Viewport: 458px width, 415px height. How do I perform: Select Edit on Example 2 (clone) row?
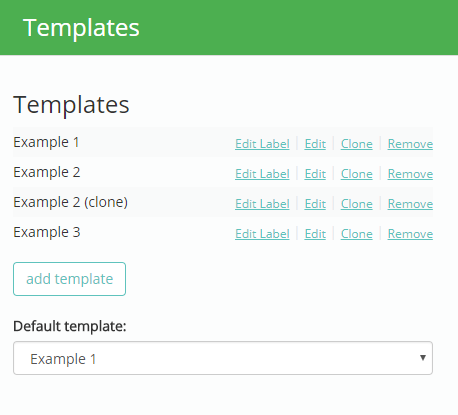click(315, 204)
